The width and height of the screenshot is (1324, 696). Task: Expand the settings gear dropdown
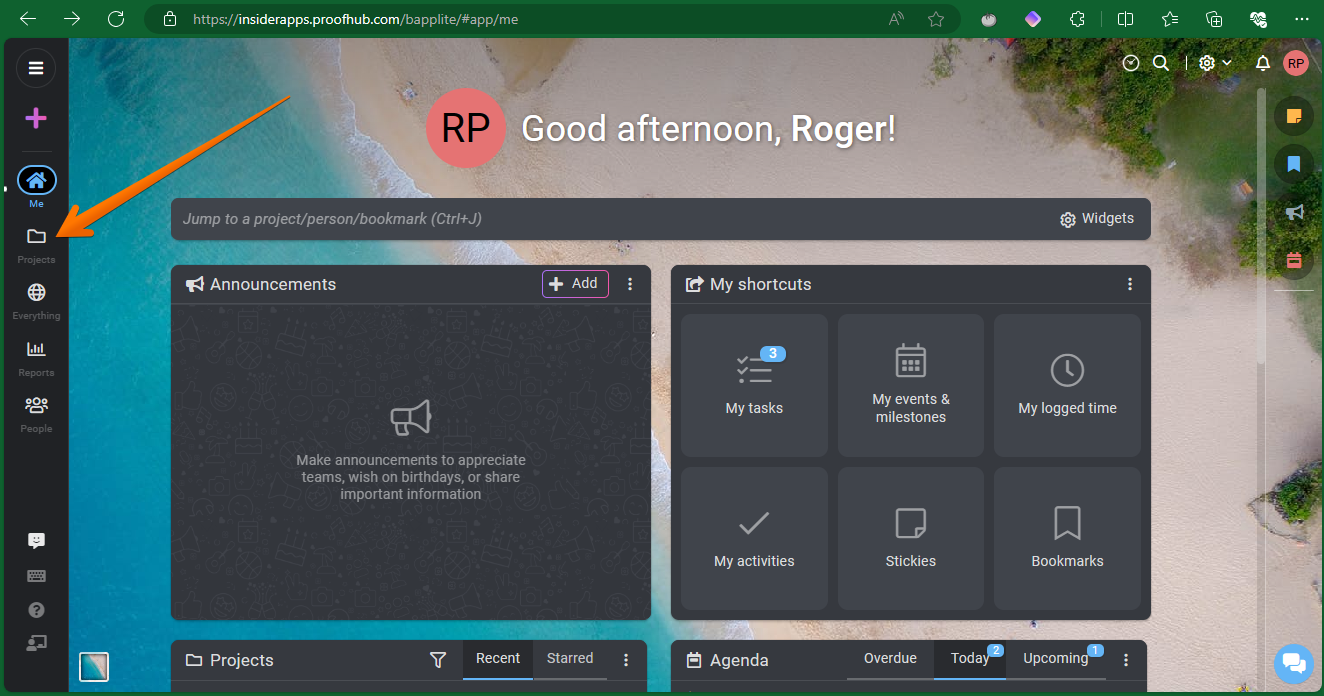click(1215, 63)
